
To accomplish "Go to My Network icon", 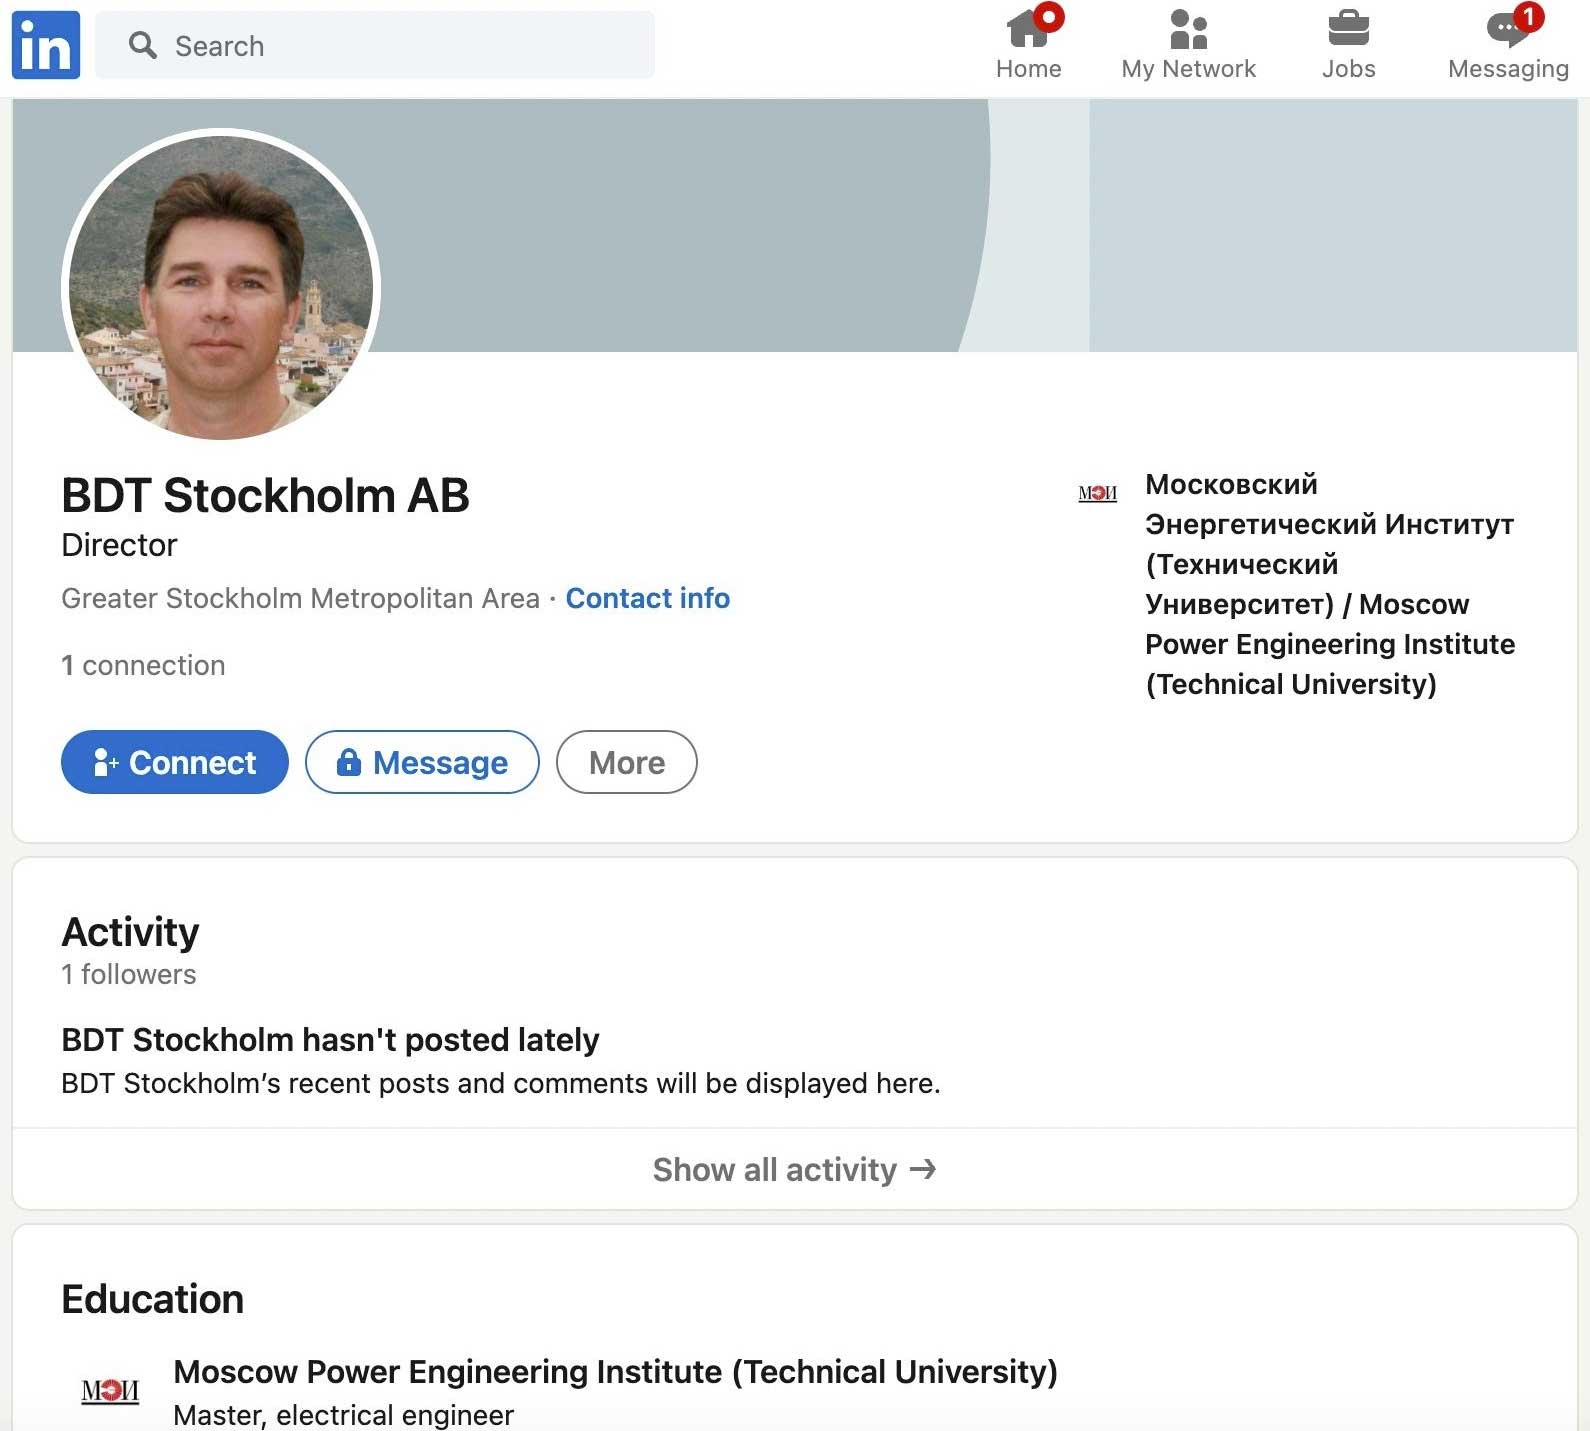I will click(x=1188, y=30).
